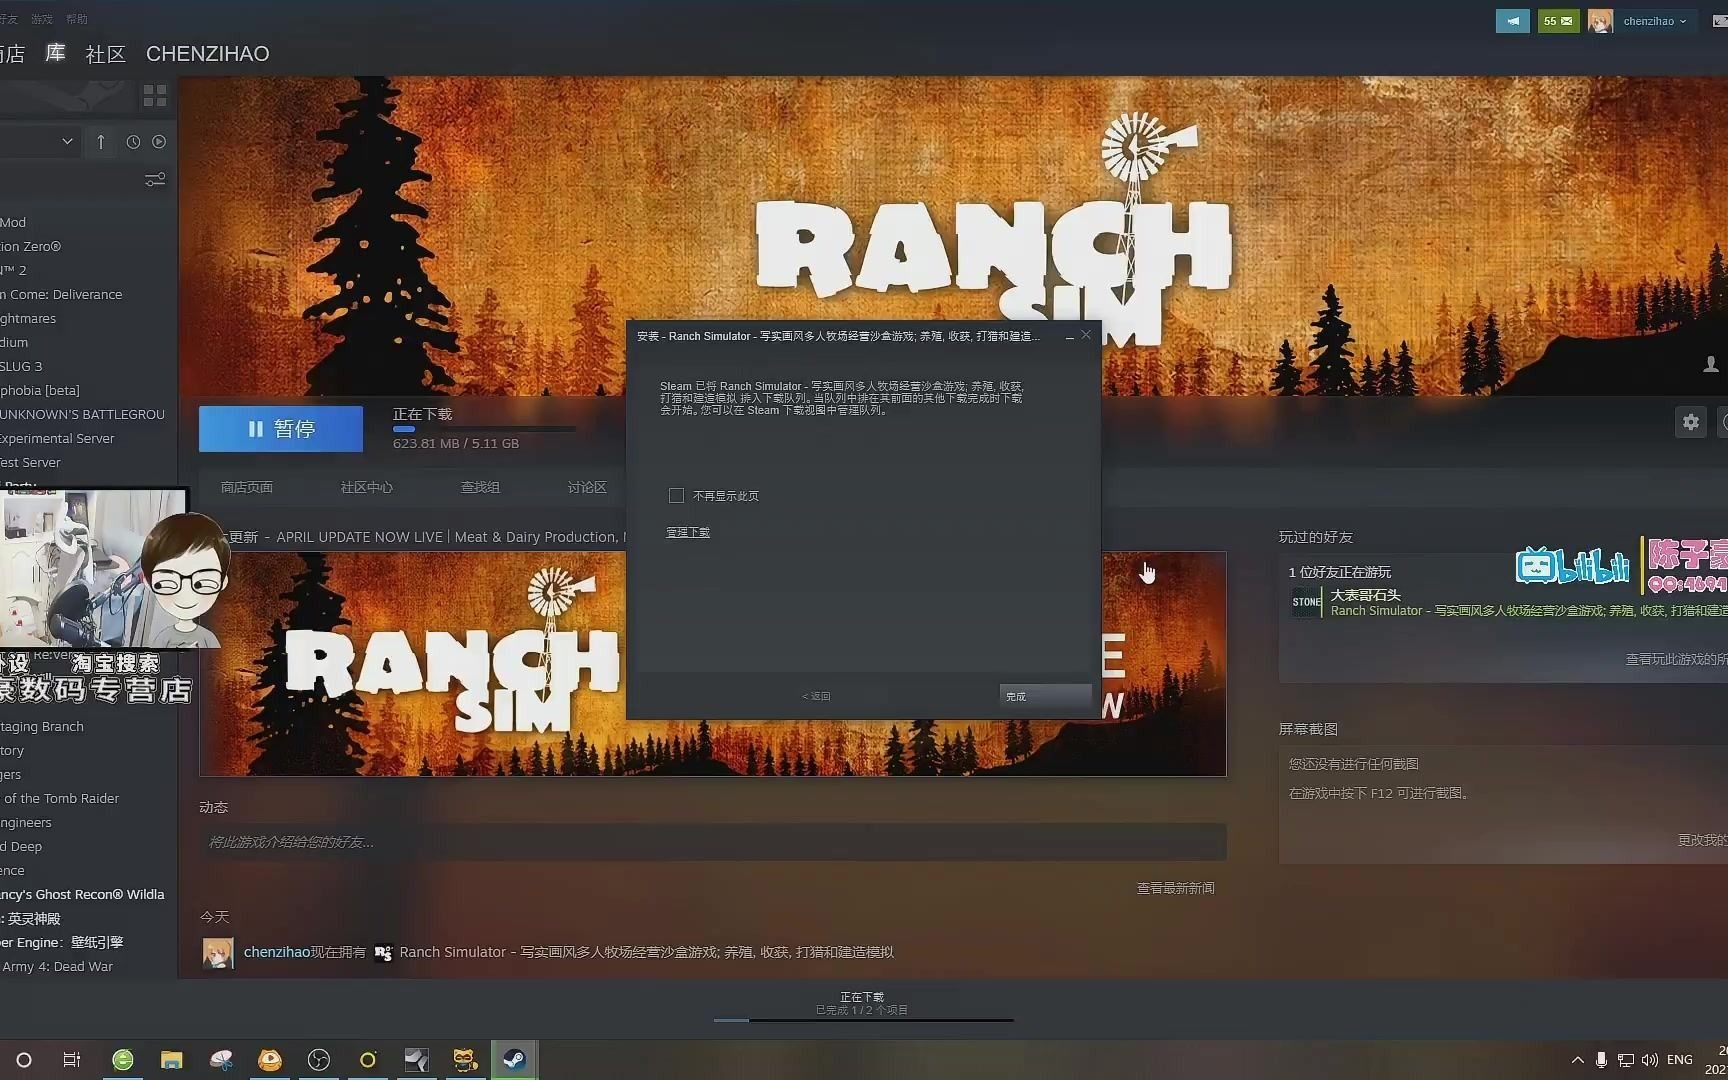Switch ENG input language indicator

coord(1680,1060)
